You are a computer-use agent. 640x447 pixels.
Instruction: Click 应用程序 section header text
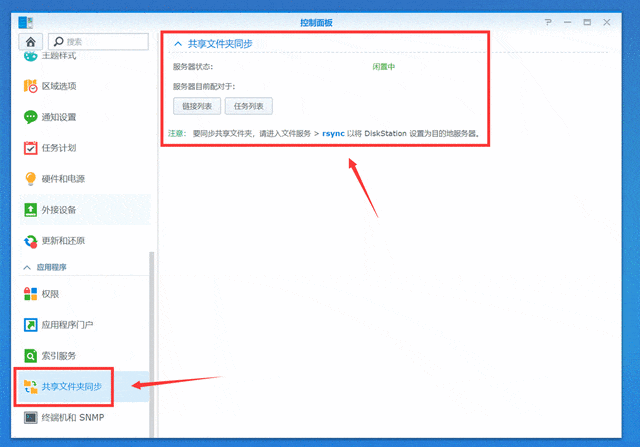[51, 267]
